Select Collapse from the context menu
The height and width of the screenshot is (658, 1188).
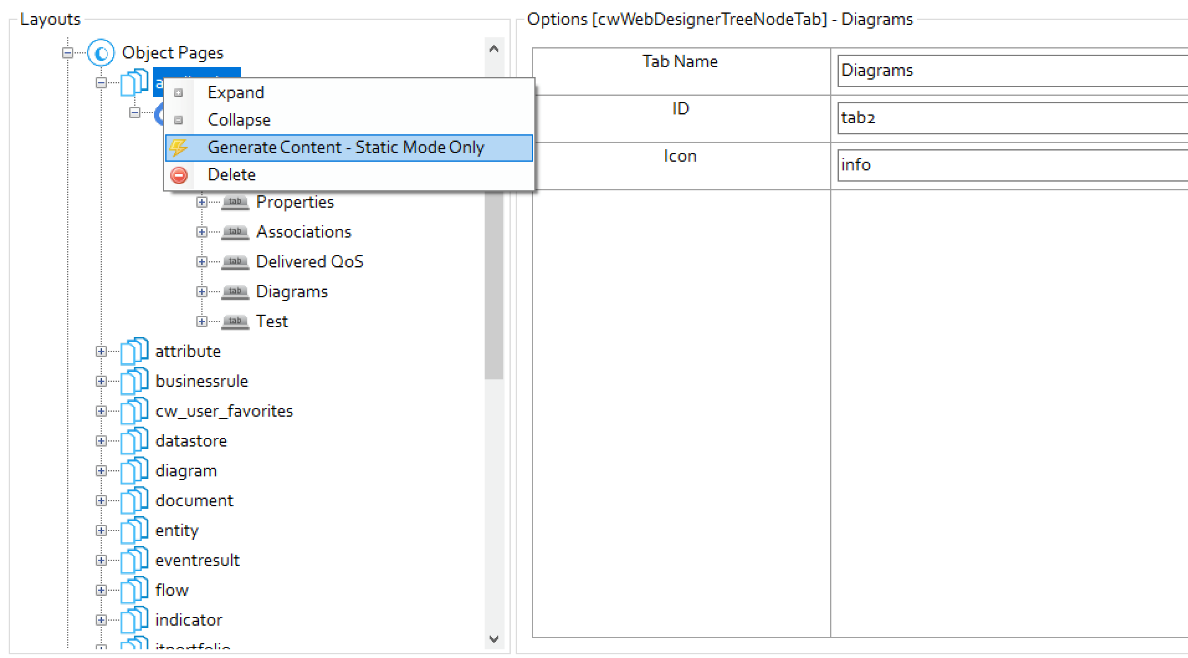point(239,120)
